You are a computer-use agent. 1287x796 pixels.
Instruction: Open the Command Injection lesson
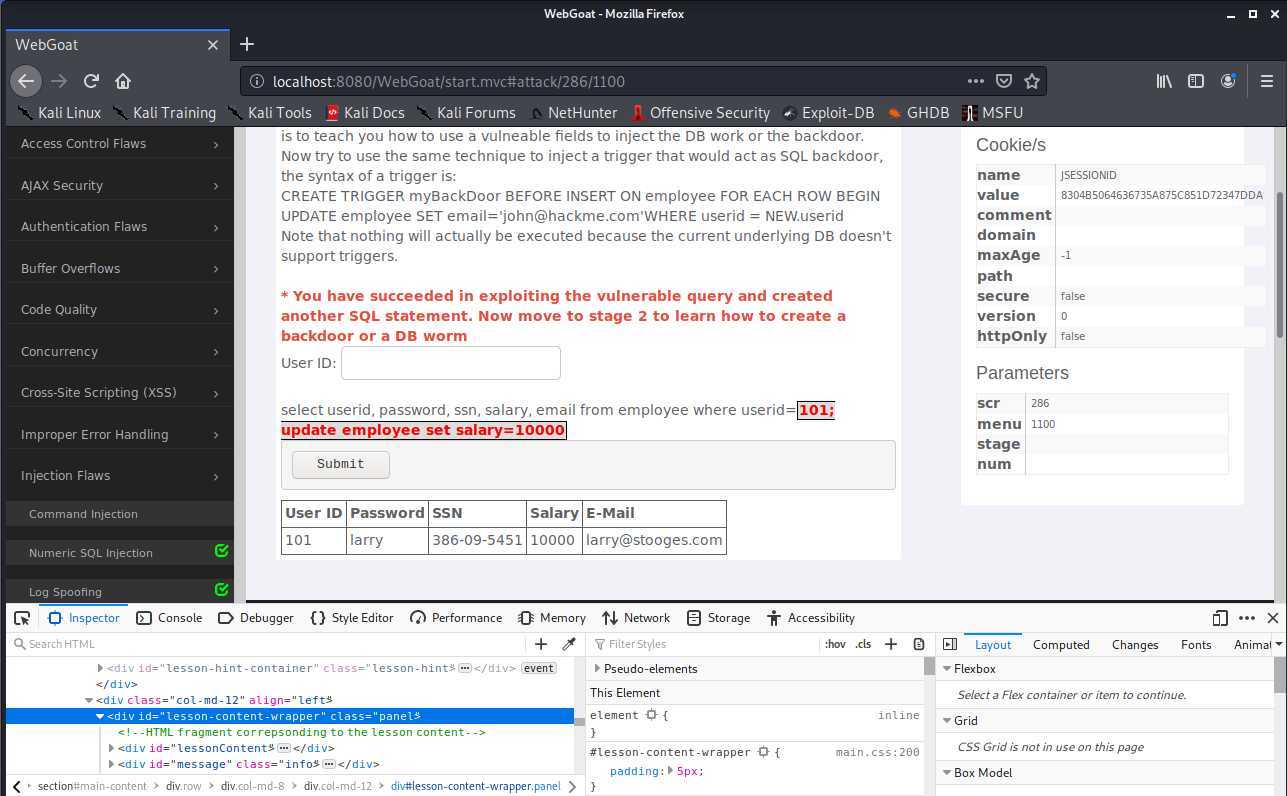pos(119,514)
